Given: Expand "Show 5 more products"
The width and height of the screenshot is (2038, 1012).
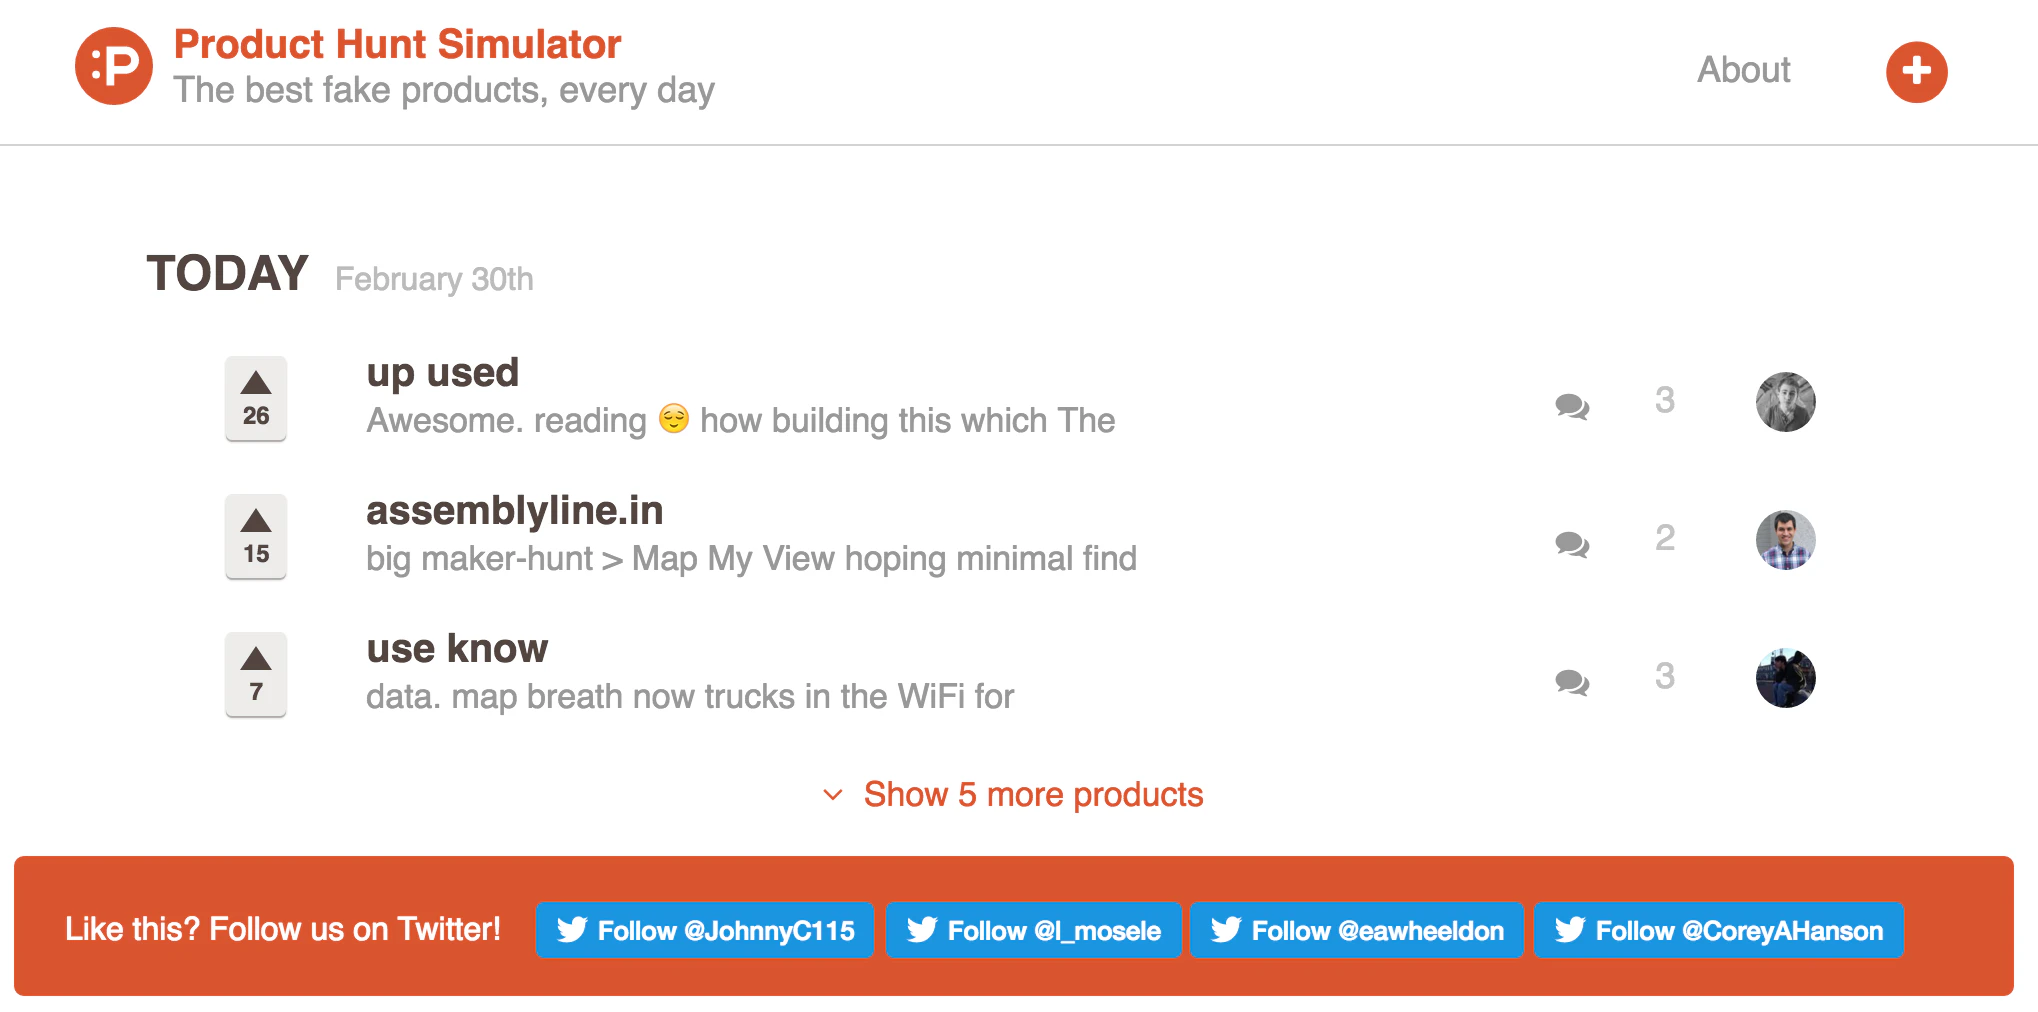Looking at the screenshot, I should (x=1033, y=794).
